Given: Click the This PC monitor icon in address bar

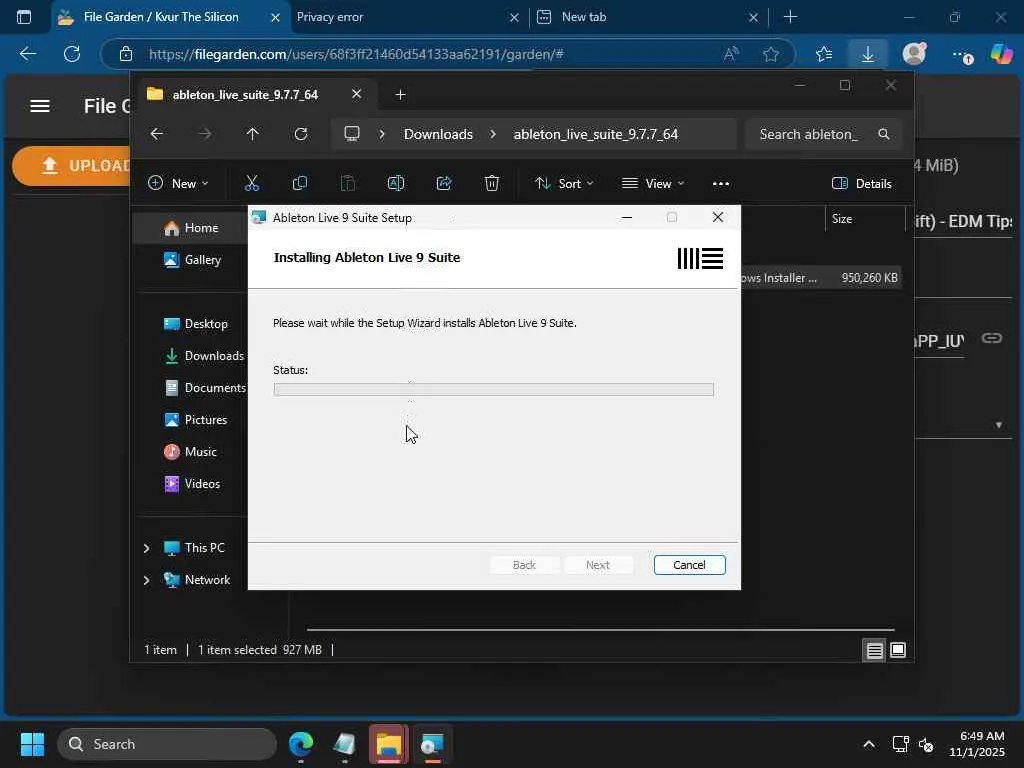Looking at the screenshot, I should pos(352,134).
